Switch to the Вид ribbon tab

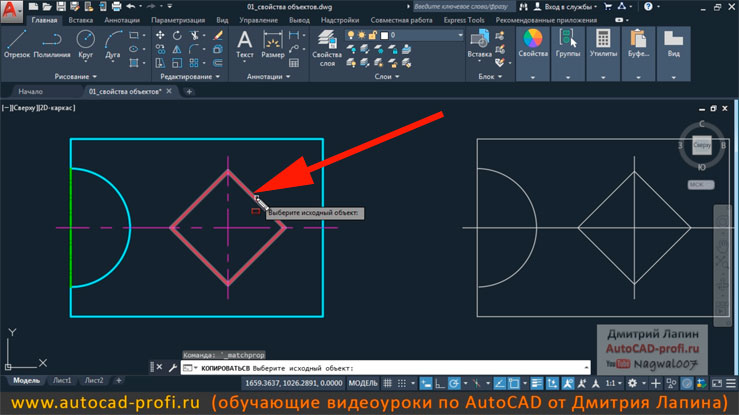222,20
